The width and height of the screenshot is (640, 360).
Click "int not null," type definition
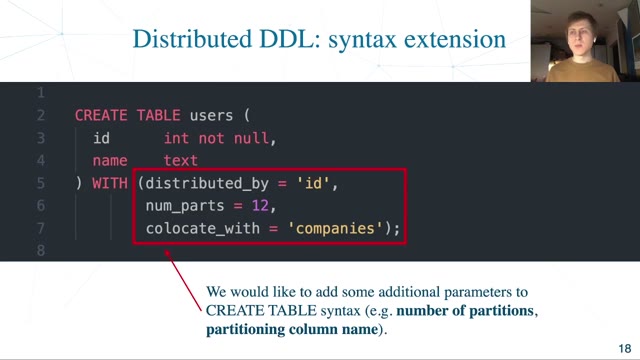click(220, 138)
